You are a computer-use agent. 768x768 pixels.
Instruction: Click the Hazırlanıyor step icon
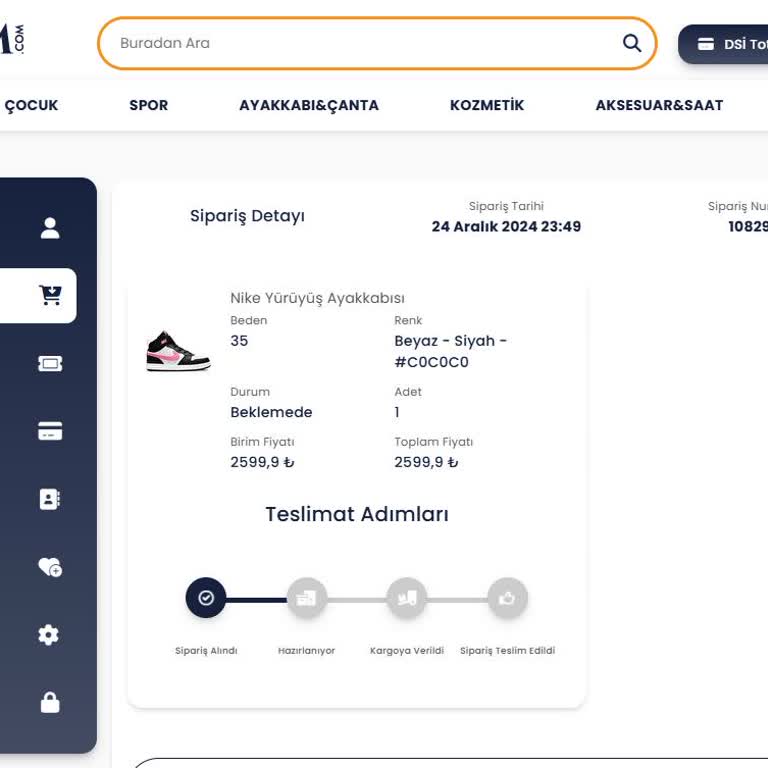307,598
